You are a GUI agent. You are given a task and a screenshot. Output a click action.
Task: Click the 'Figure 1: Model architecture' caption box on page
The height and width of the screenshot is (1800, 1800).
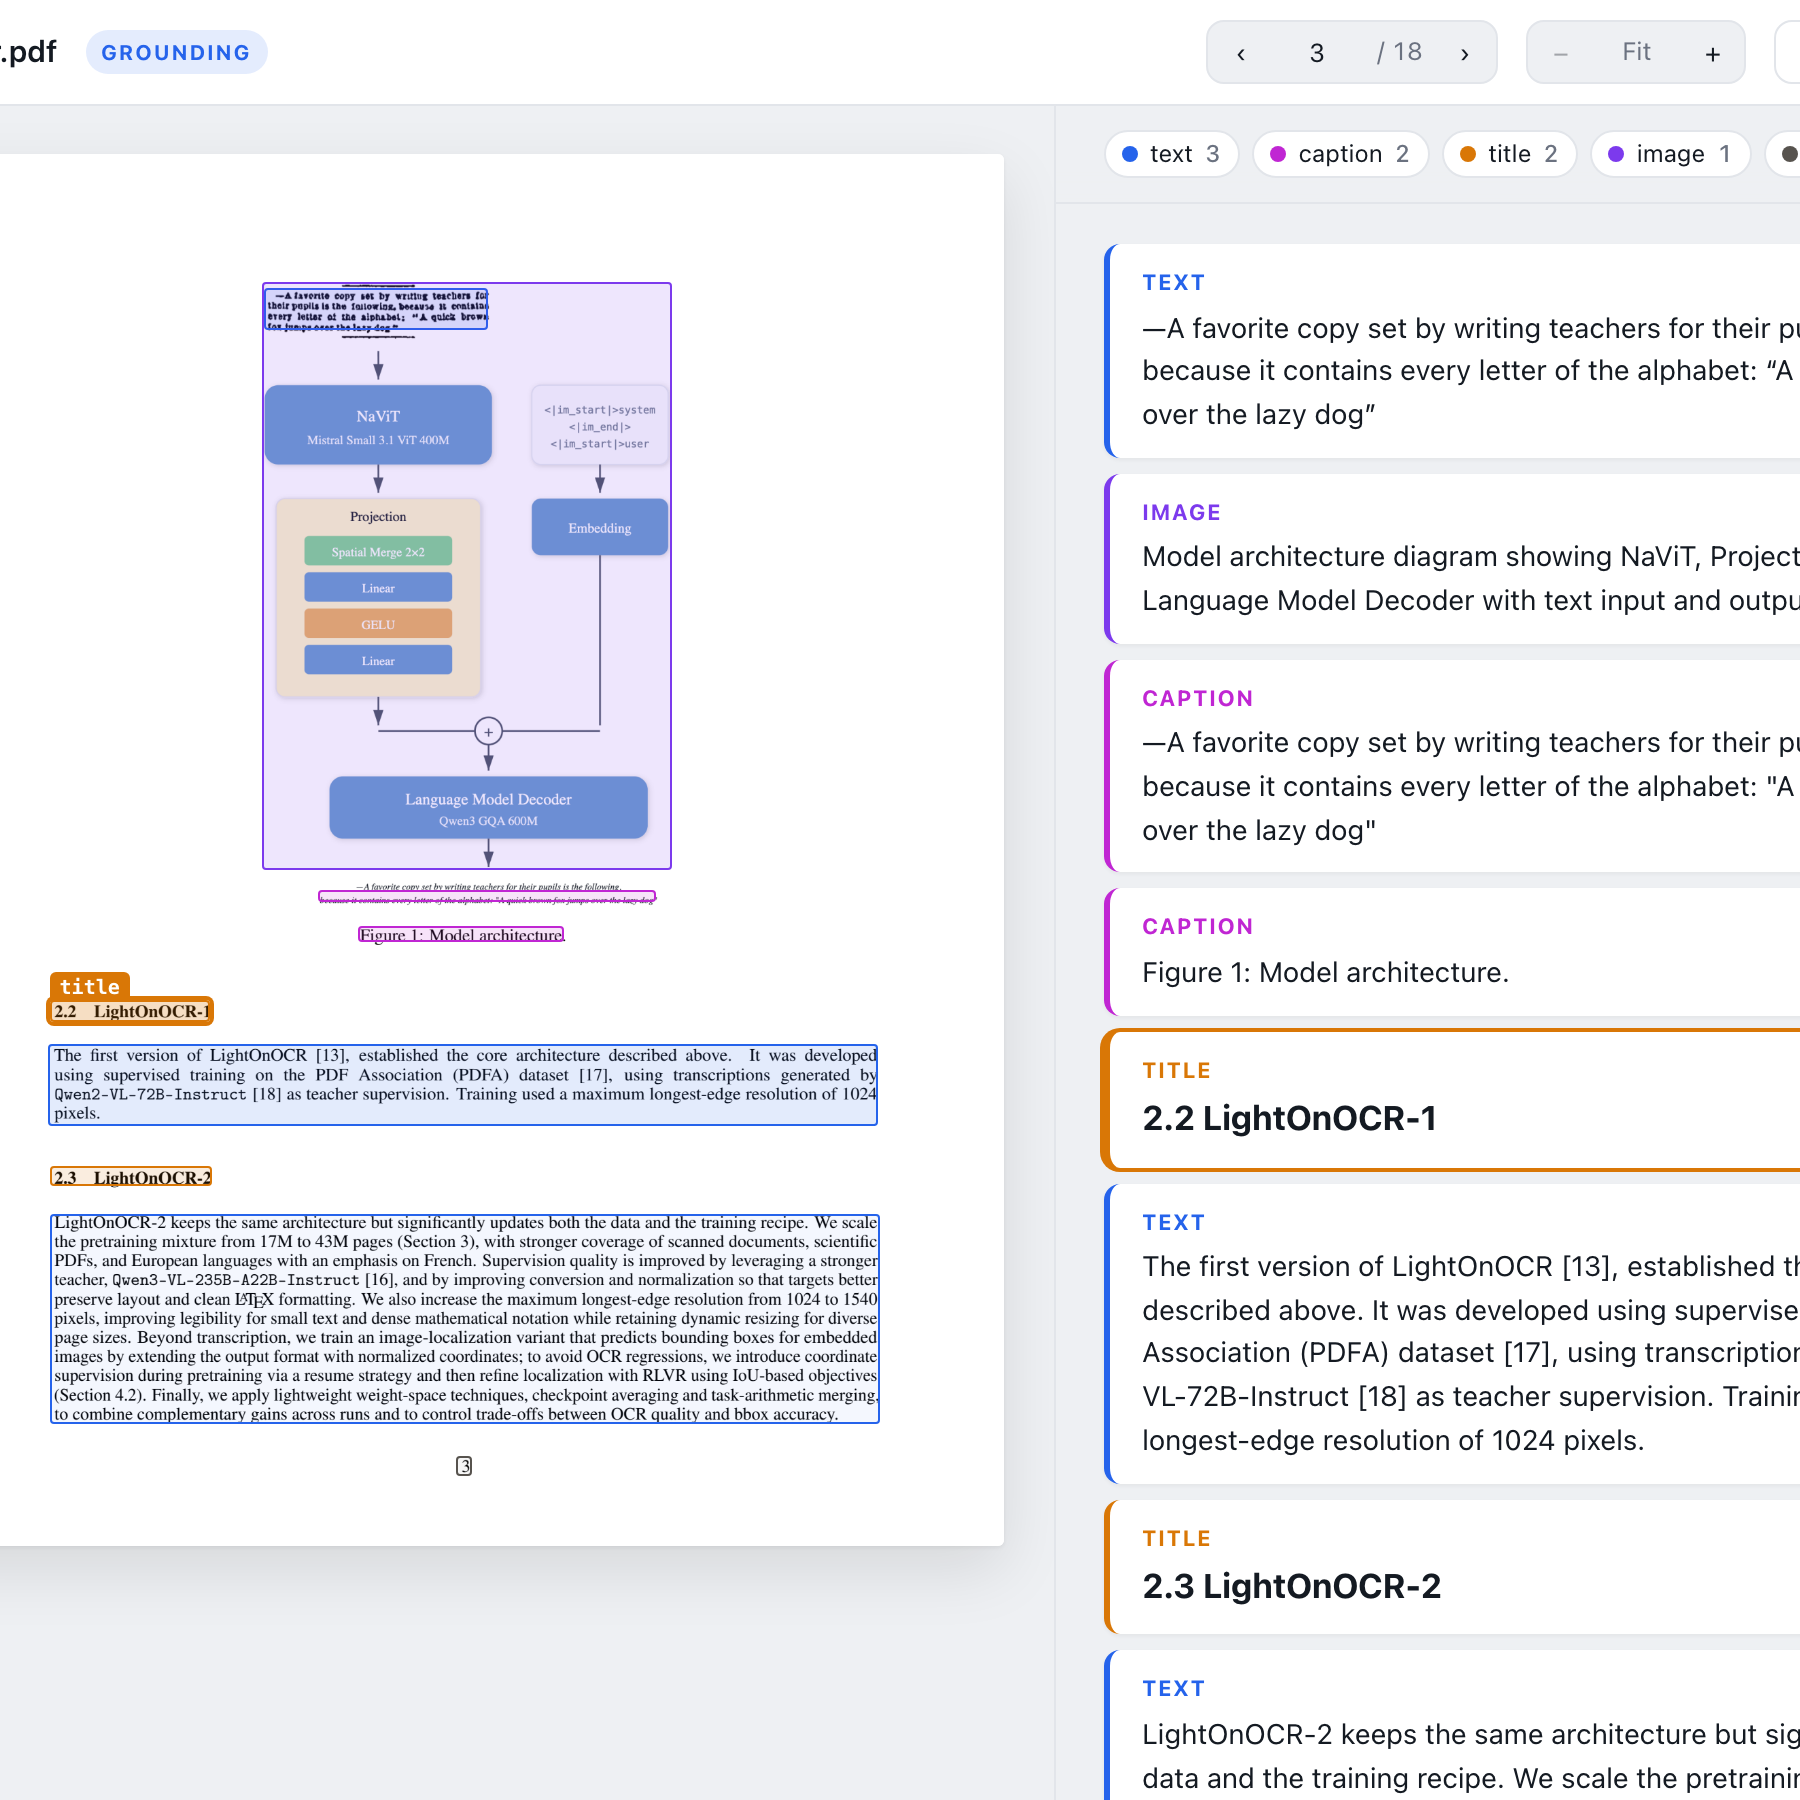(x=461, y=935)
